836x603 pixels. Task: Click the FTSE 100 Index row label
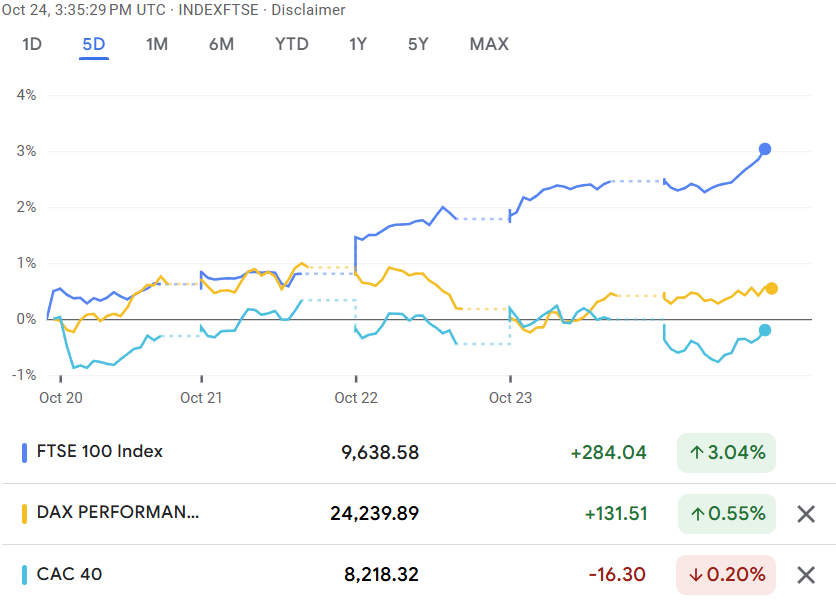(x=100, y=451)
